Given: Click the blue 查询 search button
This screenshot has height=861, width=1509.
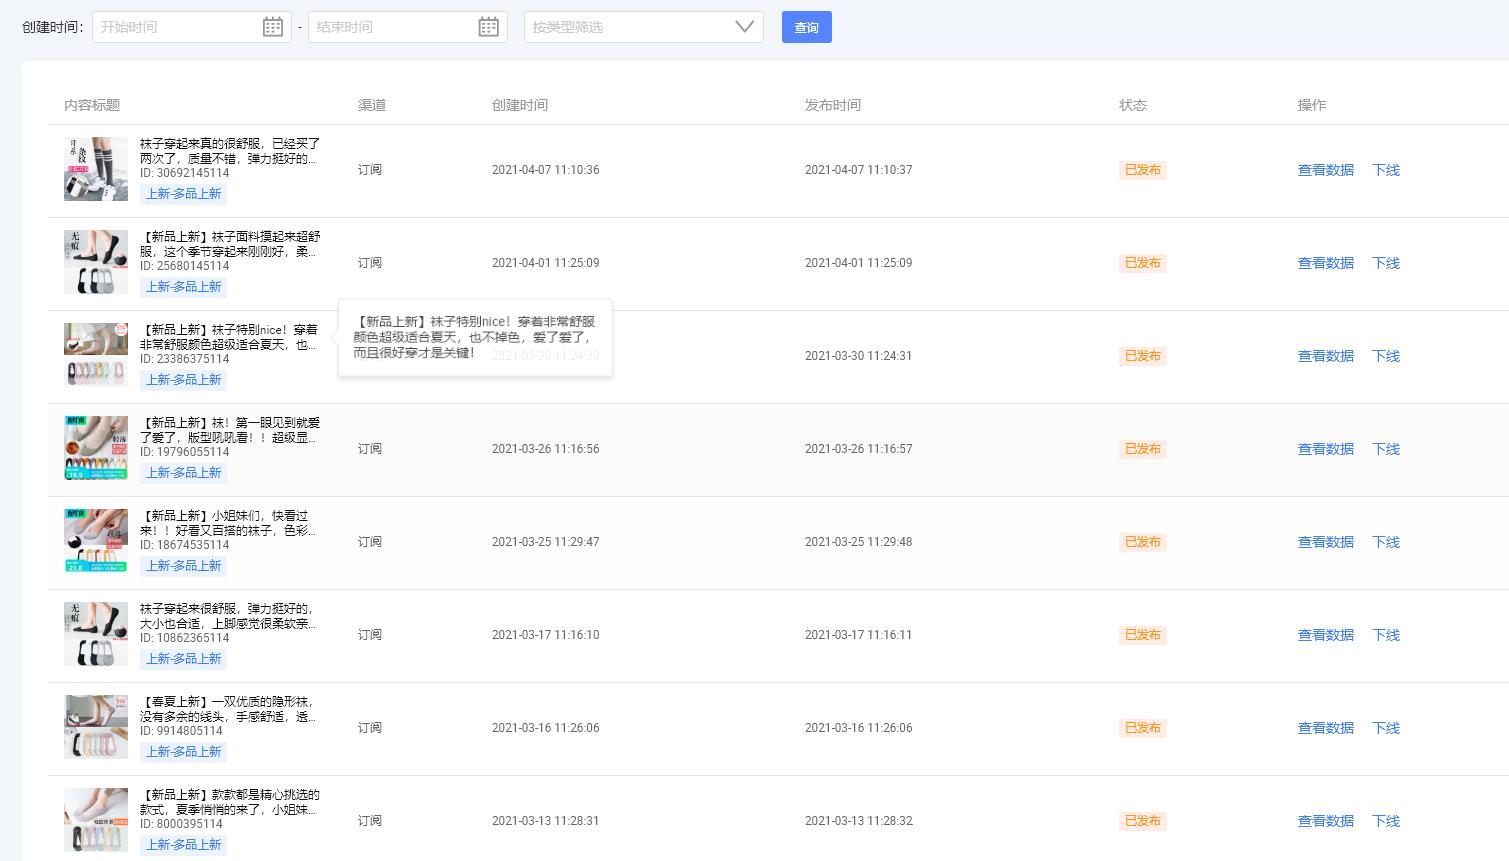Looking at the screenshot, I should [x=806, y=27].
